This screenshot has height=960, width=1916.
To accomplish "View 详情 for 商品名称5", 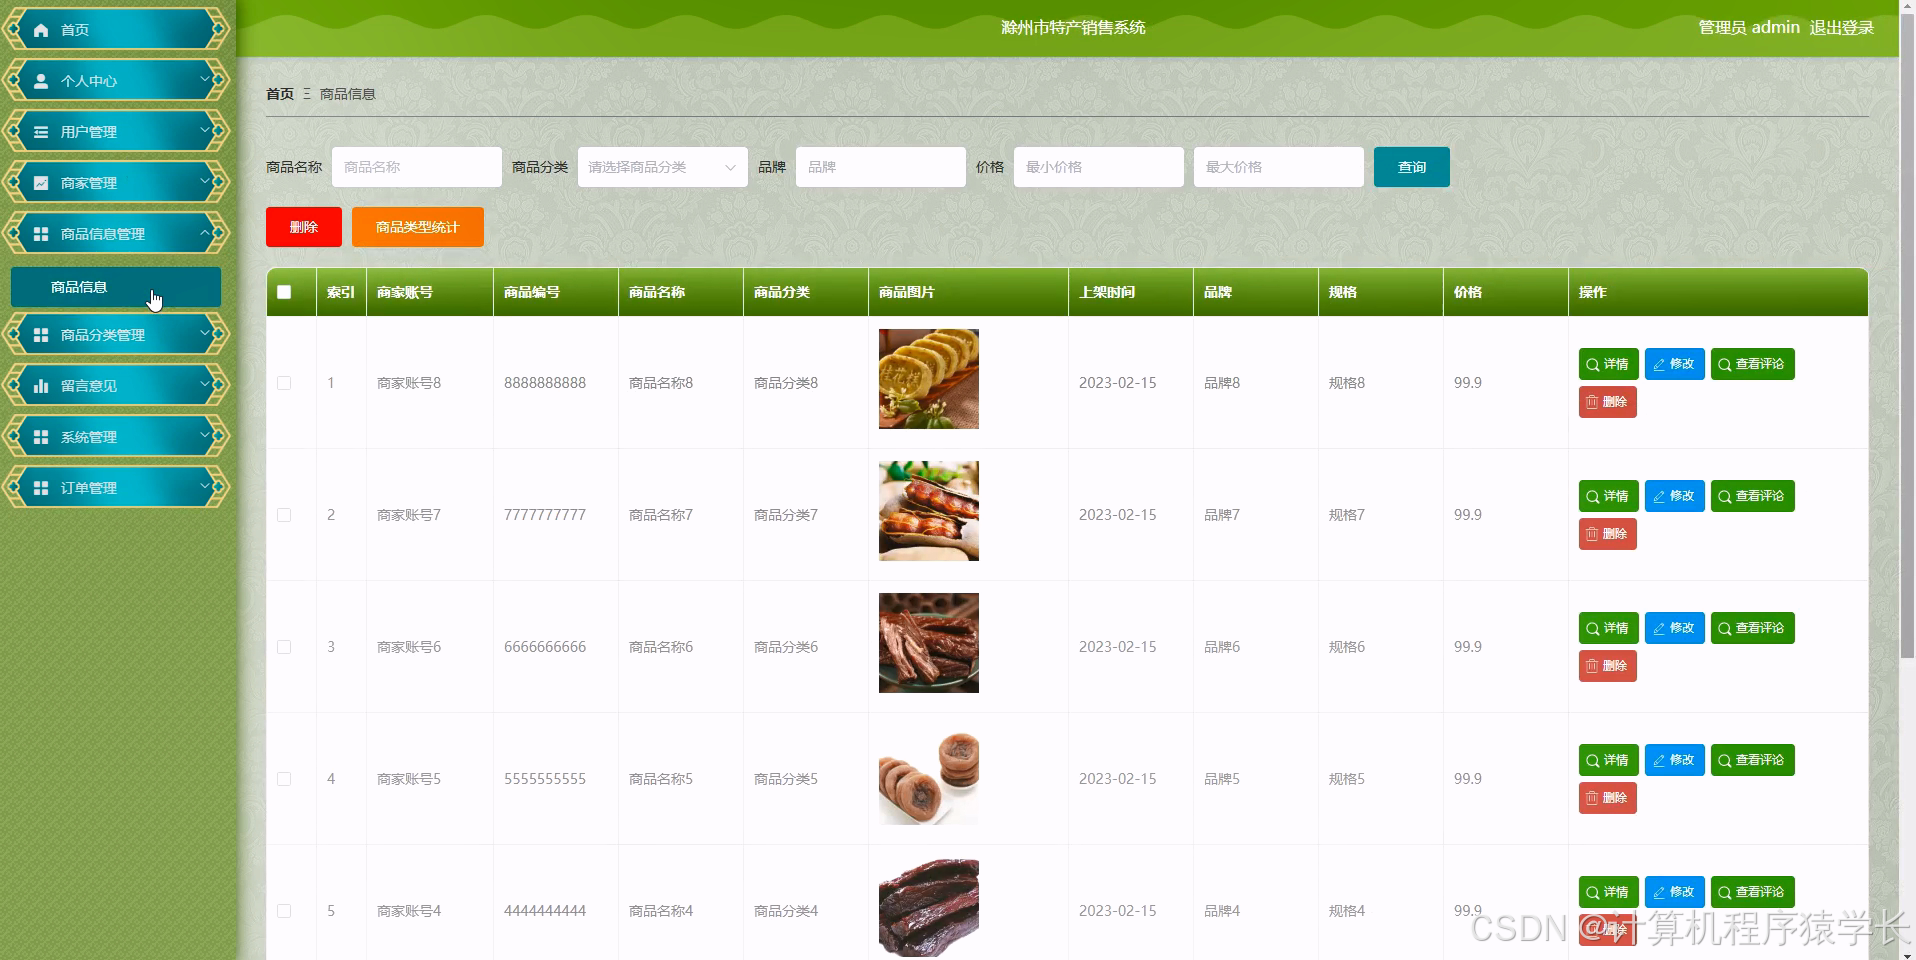I will coord(1608,760).
